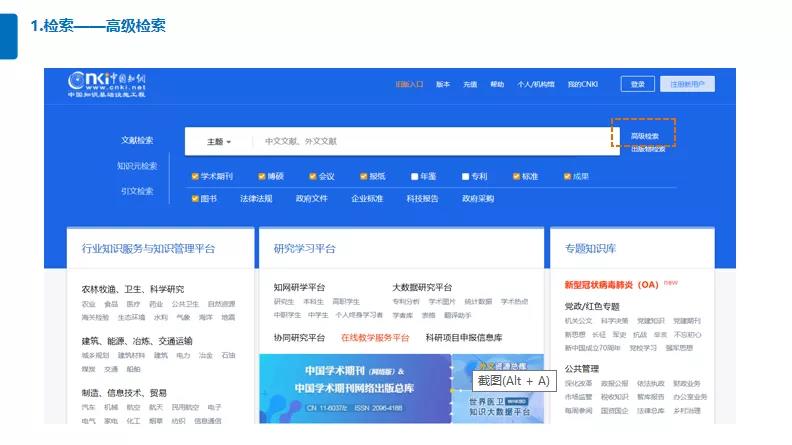
Task: Open the 主题 search field dropdown
Action: tap(219, 141)
